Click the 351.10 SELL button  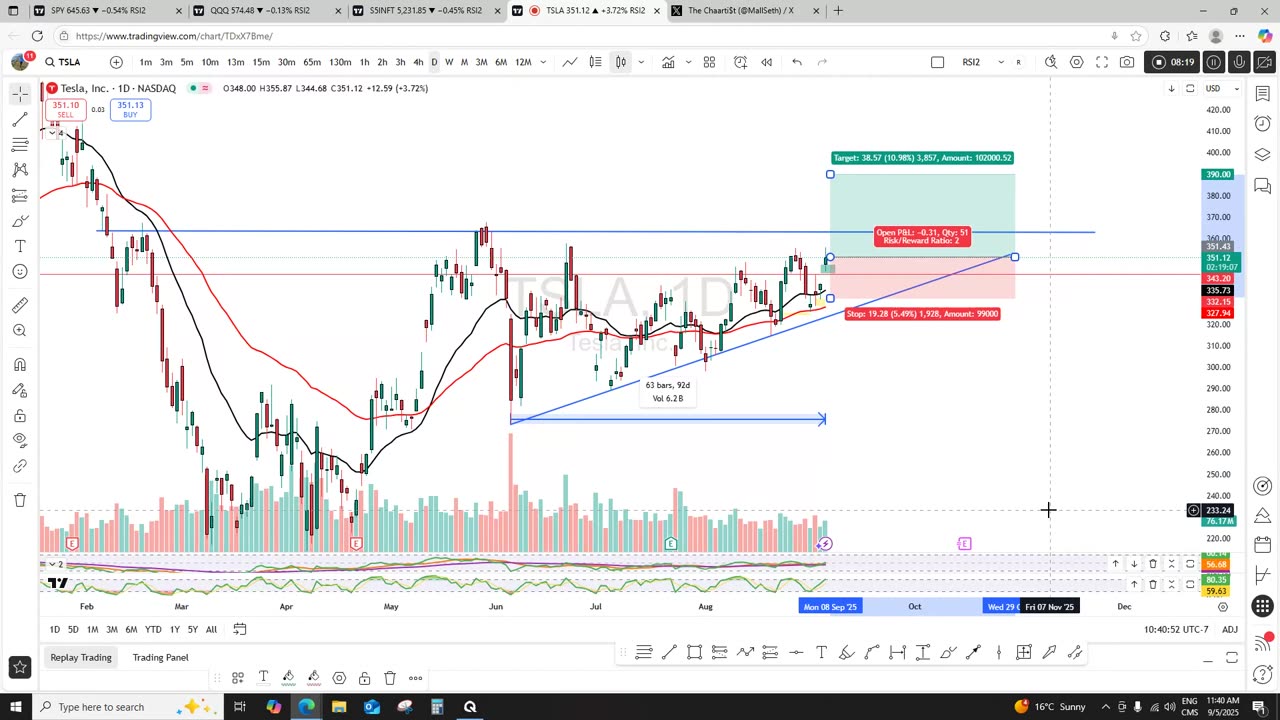pos(66,109)
